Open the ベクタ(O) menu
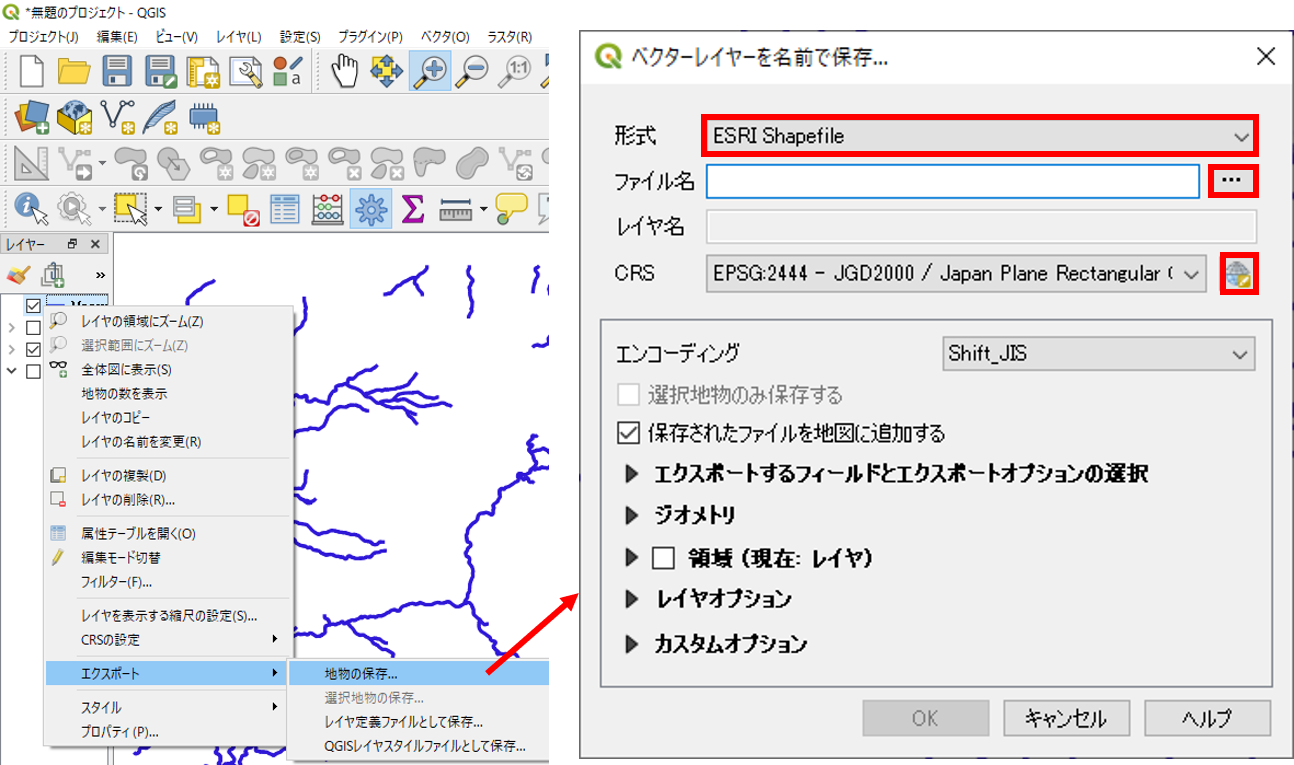The image size is (1294, 765). tap(447, 37)
